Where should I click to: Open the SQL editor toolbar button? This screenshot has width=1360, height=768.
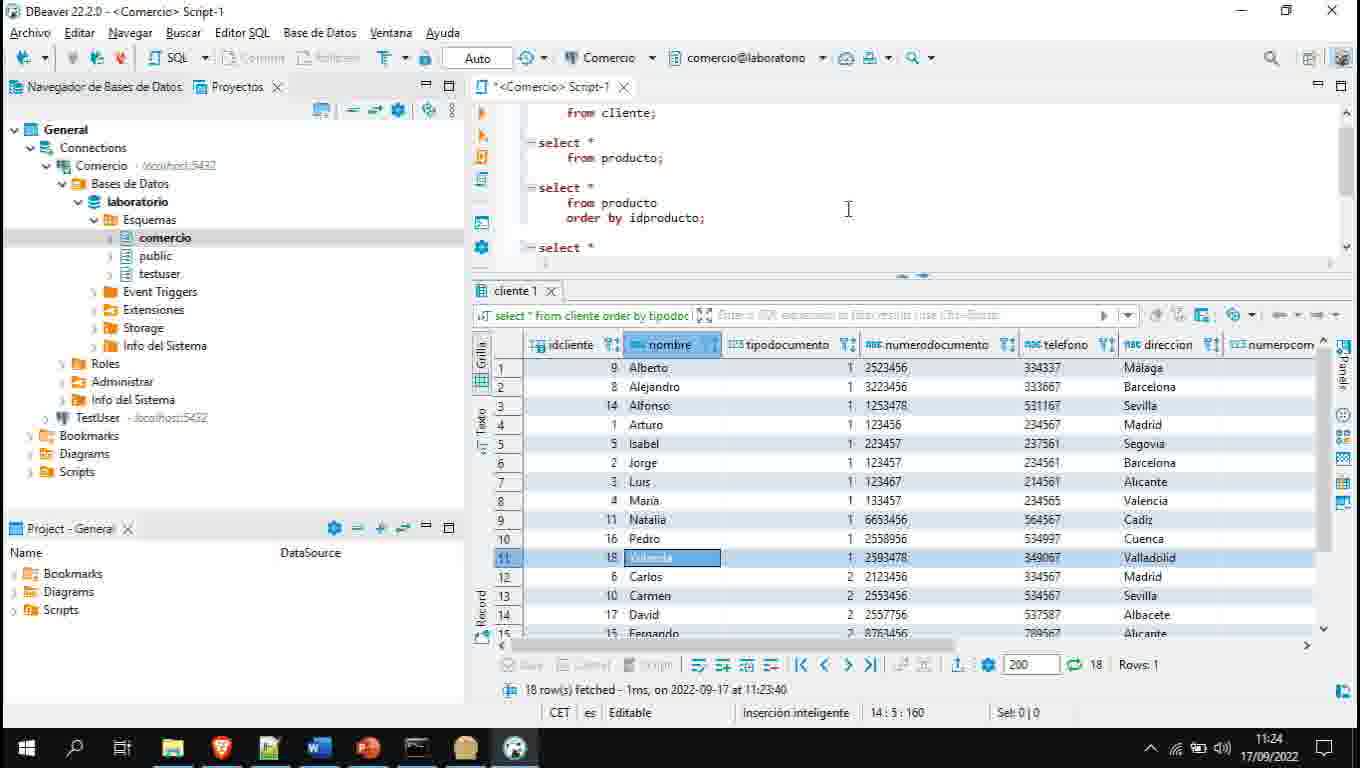tap(168, 58)
